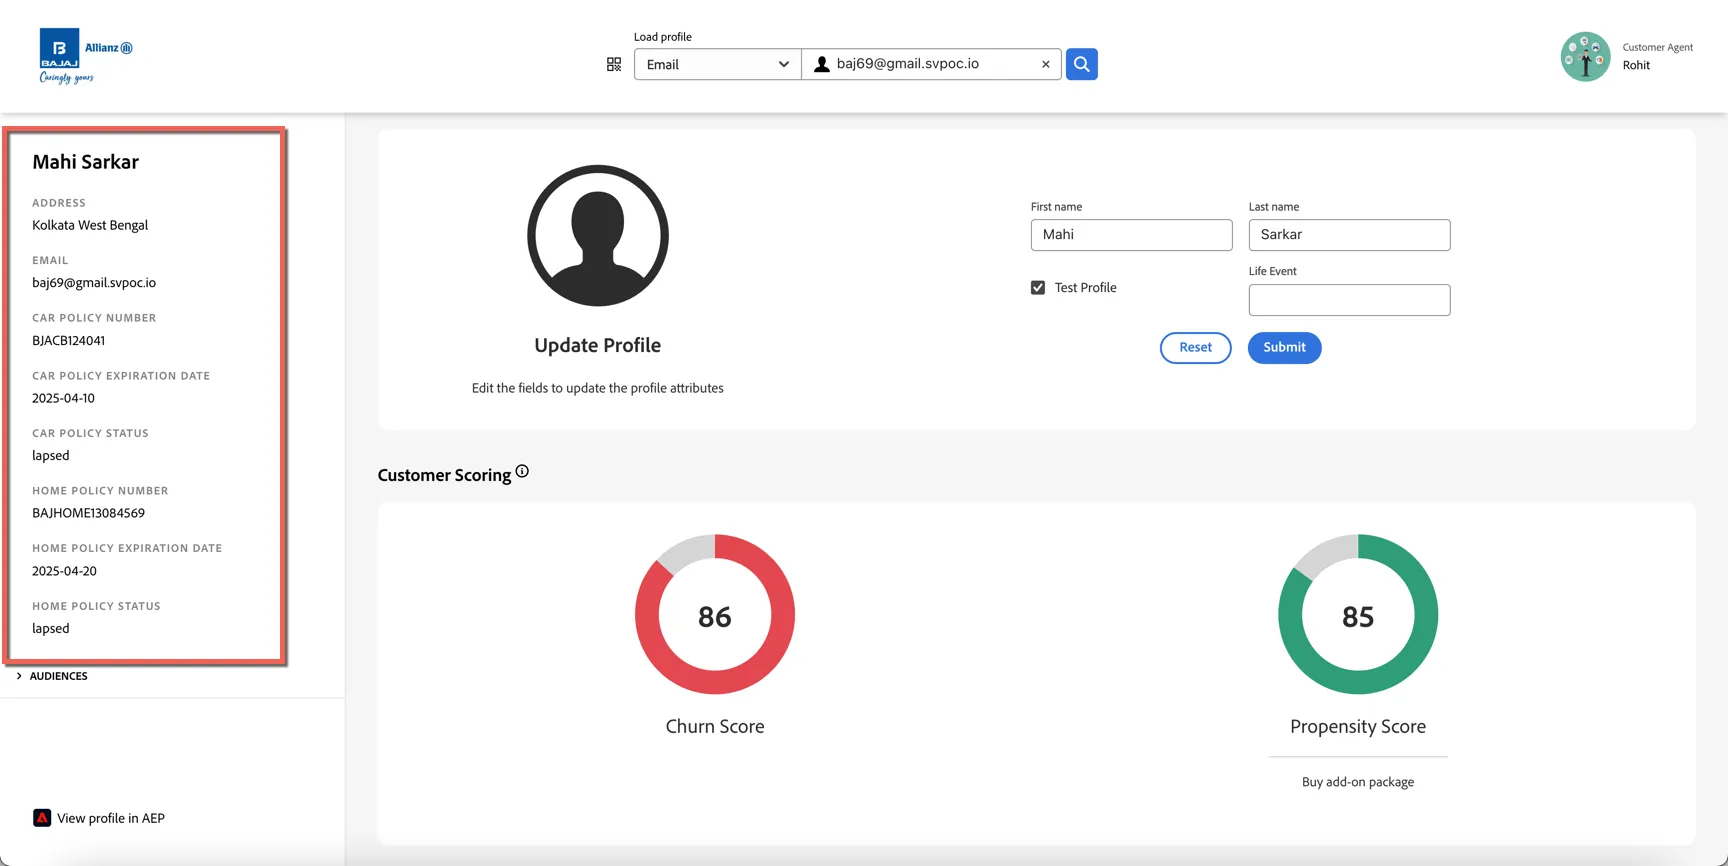Click car policy expiration date 2025-04-10
This screenshot has height=866, width=1728.
[x=63, y=398]
